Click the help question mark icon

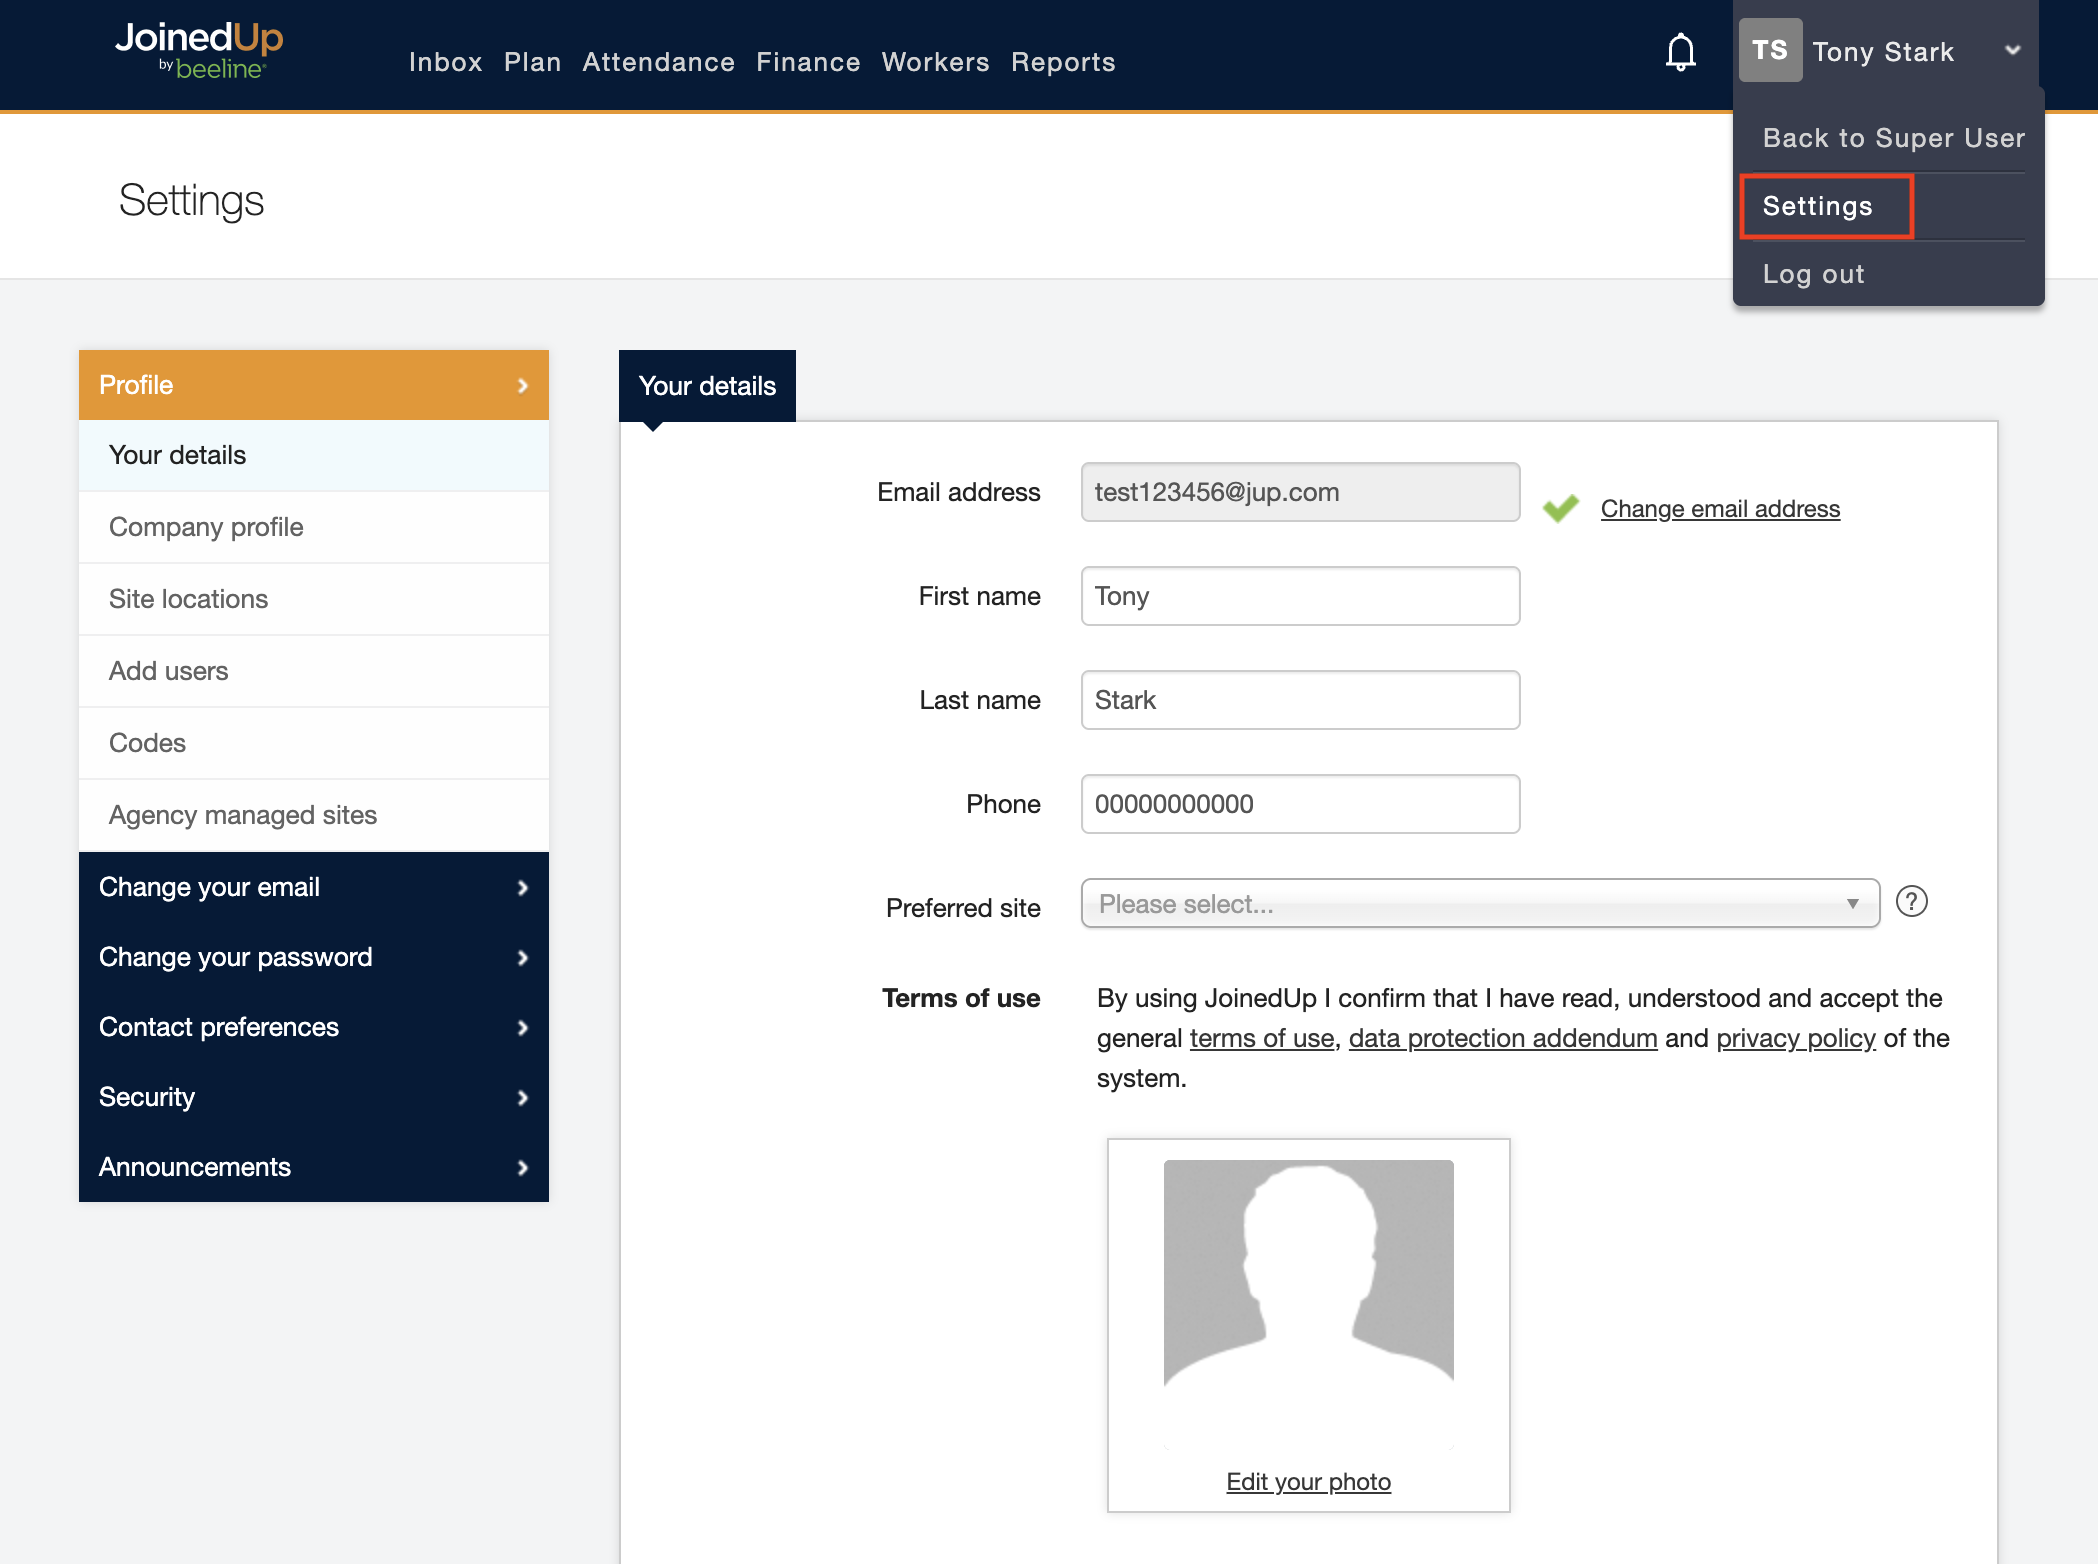(1911, 902)
